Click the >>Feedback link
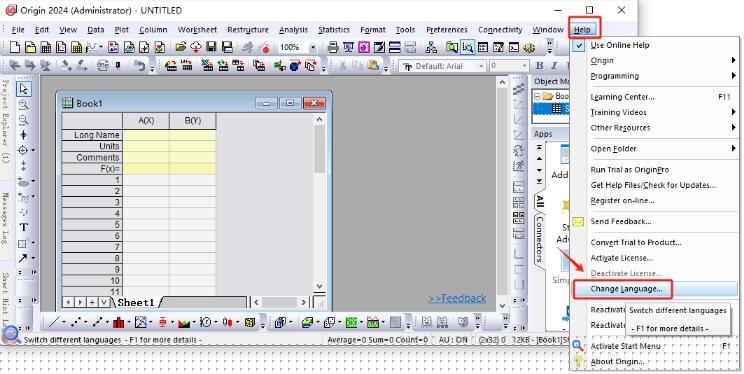This screenshot has height=374, width=744. pos(457,298)
